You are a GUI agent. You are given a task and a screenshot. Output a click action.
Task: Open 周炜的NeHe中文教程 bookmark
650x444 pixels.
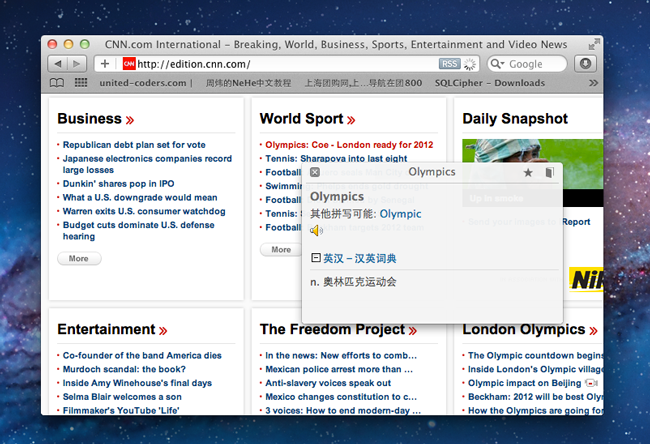coord(248,83)
